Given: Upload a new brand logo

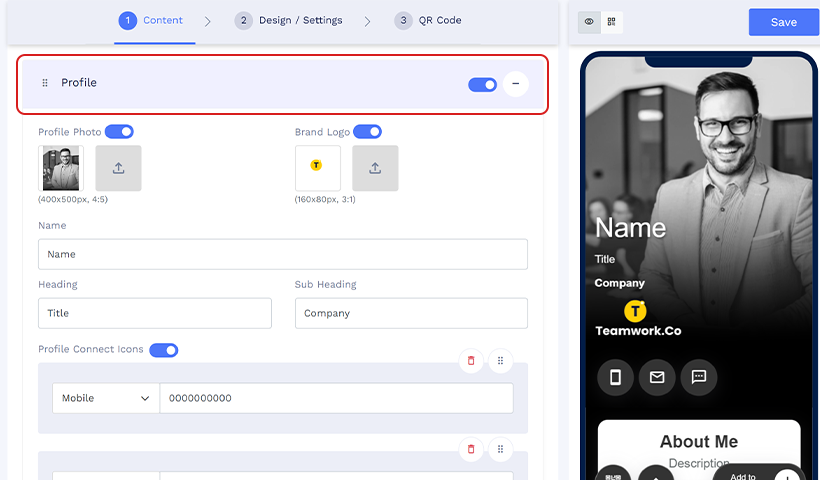Looking at the screenshot, I should point(375,168).
